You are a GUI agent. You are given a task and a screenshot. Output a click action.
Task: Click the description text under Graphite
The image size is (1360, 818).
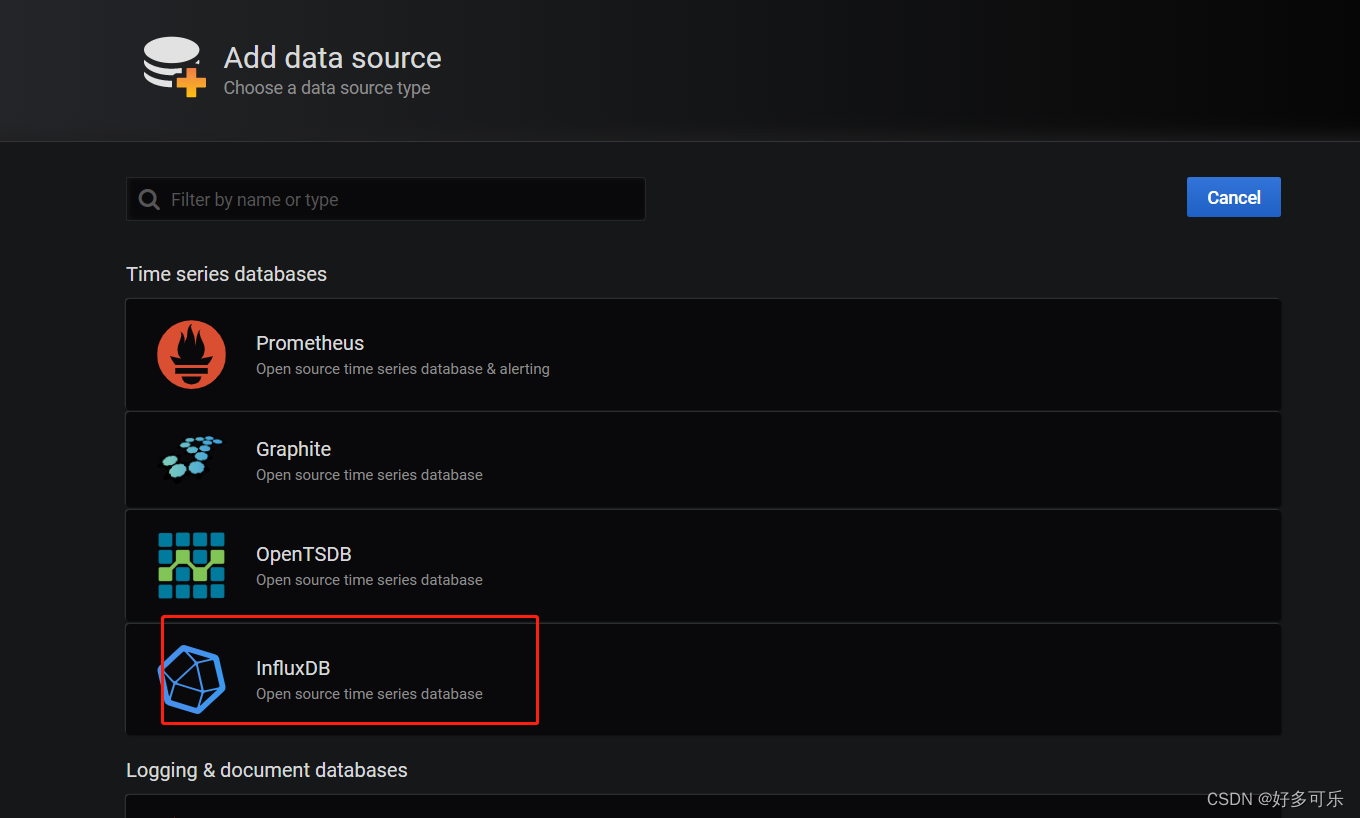(x=369, y=475)
